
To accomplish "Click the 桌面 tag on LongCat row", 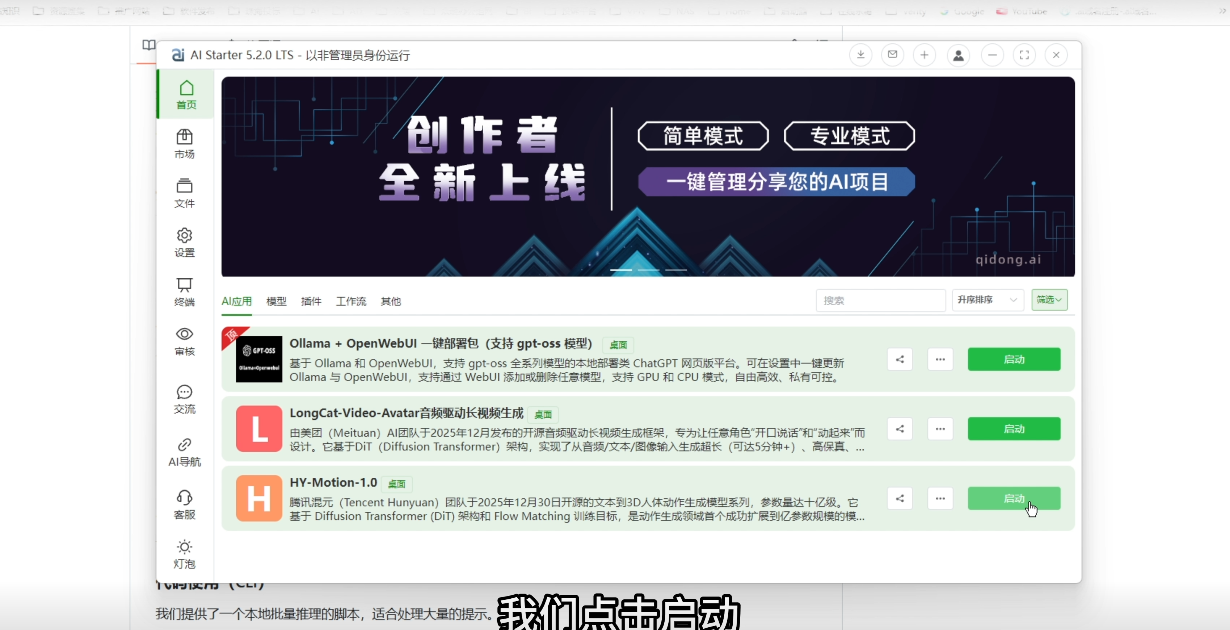I will tap(543, 414).
